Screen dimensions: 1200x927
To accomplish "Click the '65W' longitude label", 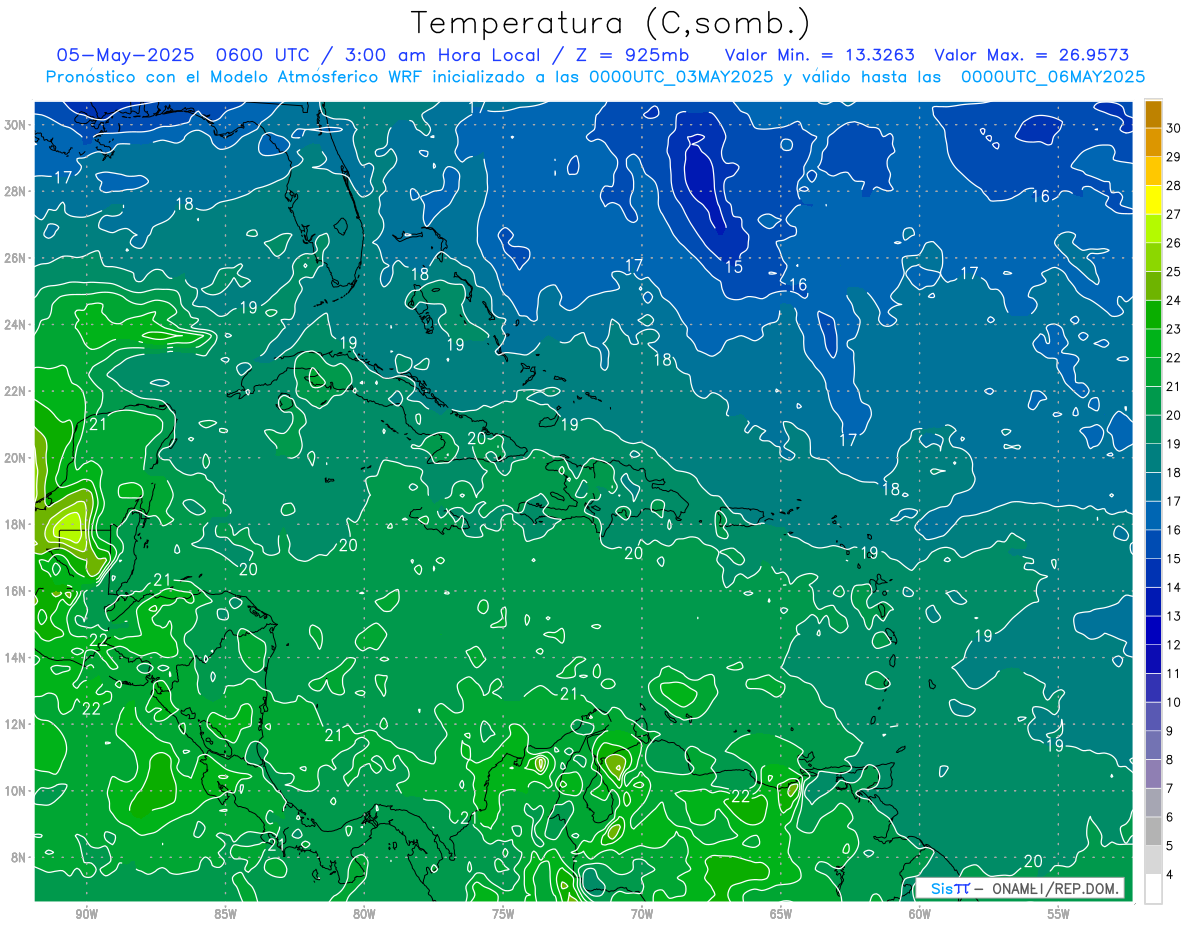I will [x=781, y=914].
